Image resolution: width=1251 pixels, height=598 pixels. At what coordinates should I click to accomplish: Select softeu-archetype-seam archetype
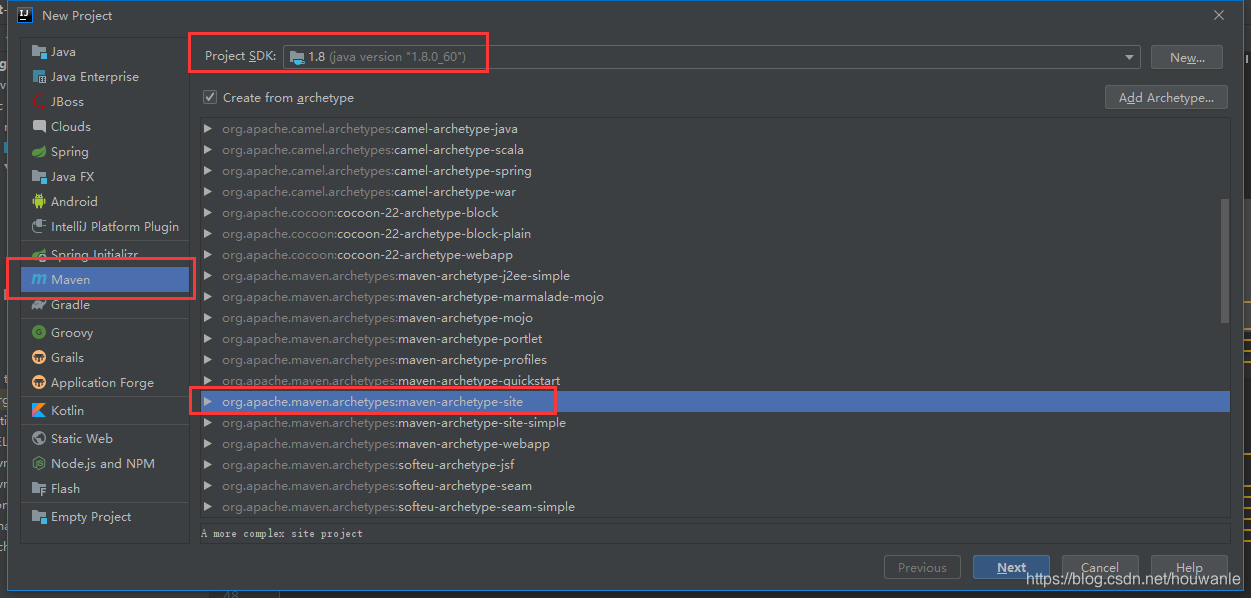tap(714, 485)
